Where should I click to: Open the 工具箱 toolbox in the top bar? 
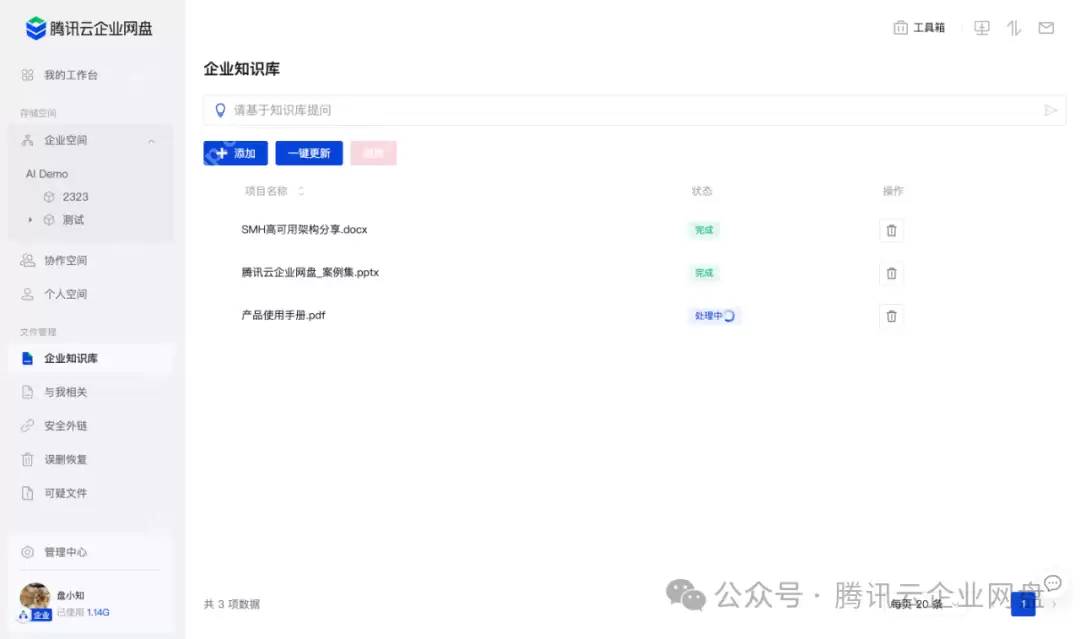[919, 27]
